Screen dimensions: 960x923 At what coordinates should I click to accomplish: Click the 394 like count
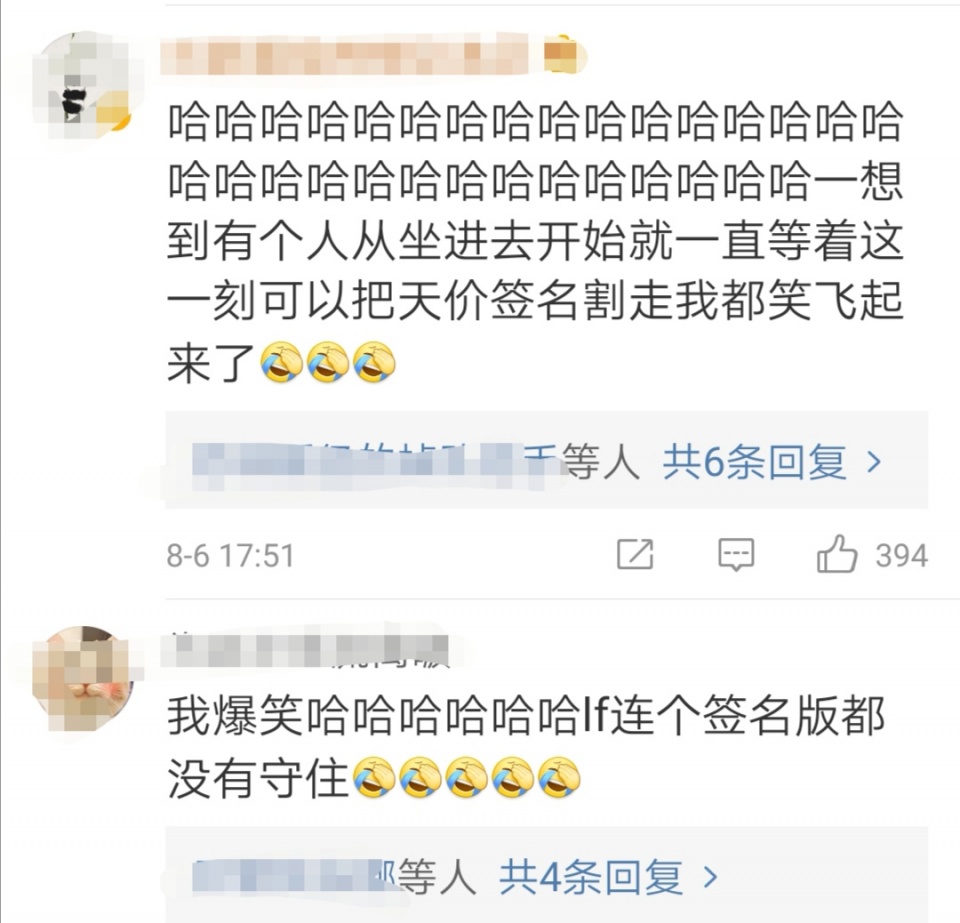[901, 556]
